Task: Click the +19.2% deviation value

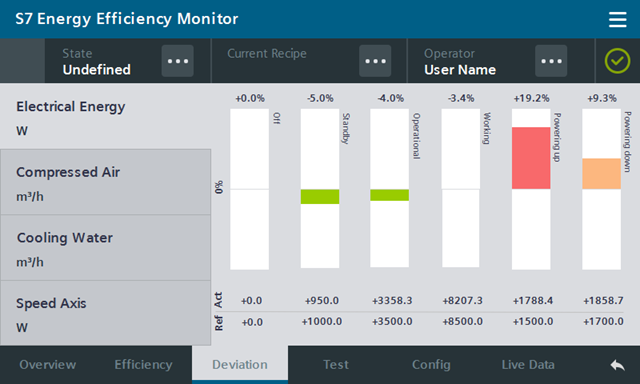Action: pyautogui.click(x=531, y=98)
